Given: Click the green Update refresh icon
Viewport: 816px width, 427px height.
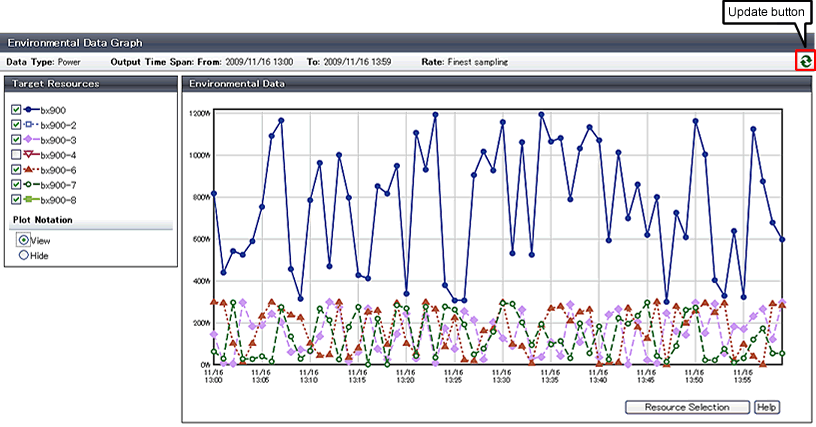Looking at the screenshot, I should point(805,62).
